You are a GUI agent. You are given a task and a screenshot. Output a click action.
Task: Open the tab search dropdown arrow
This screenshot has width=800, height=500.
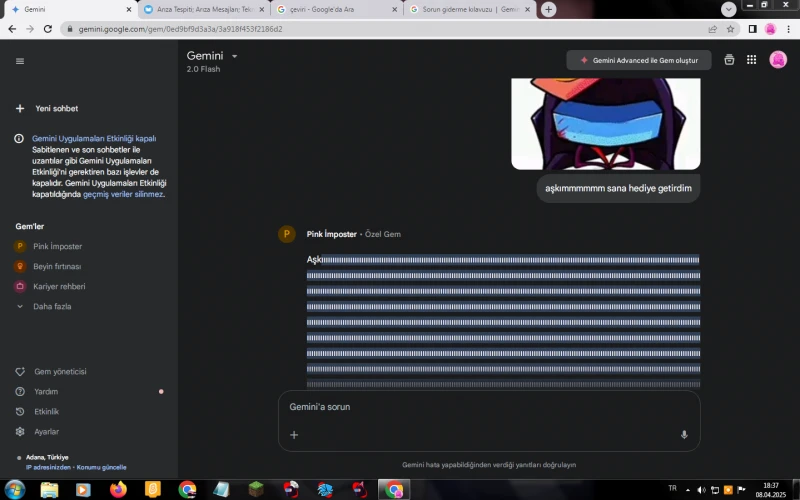tap(729, 9)
